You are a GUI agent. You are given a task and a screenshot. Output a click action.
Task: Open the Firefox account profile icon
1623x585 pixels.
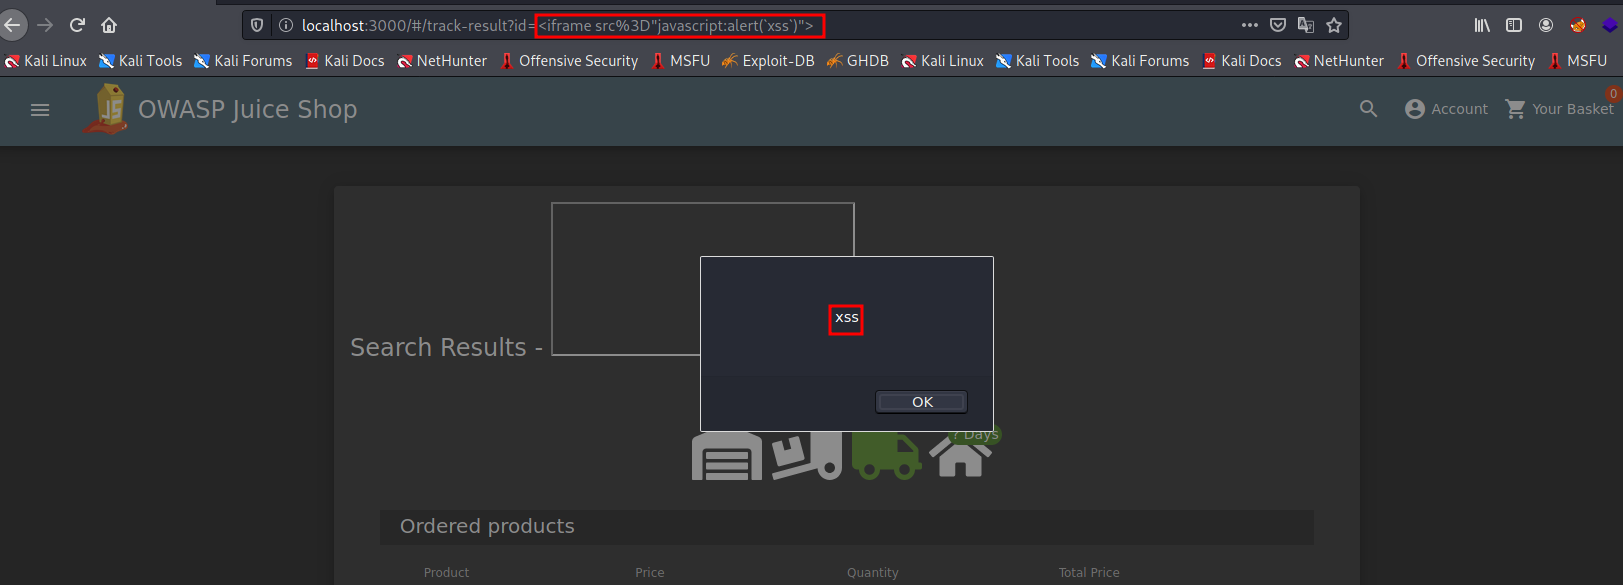pyautogui.click(x=1546, y=25)
